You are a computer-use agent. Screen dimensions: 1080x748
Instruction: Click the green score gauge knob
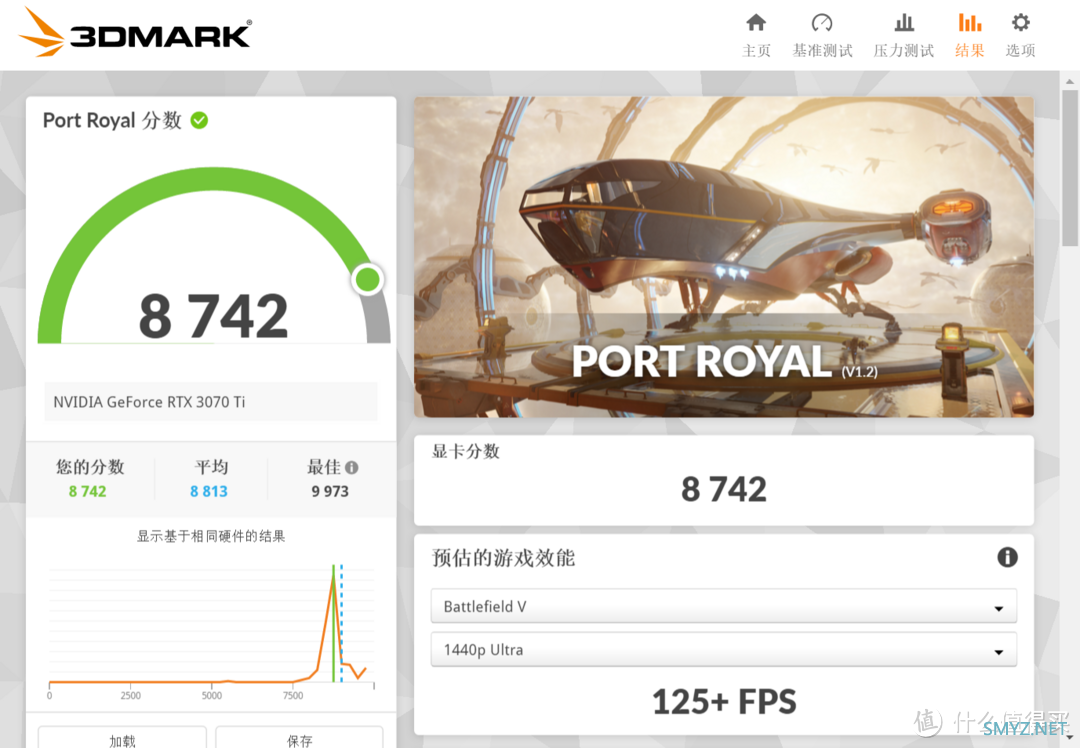click(367, 280)
